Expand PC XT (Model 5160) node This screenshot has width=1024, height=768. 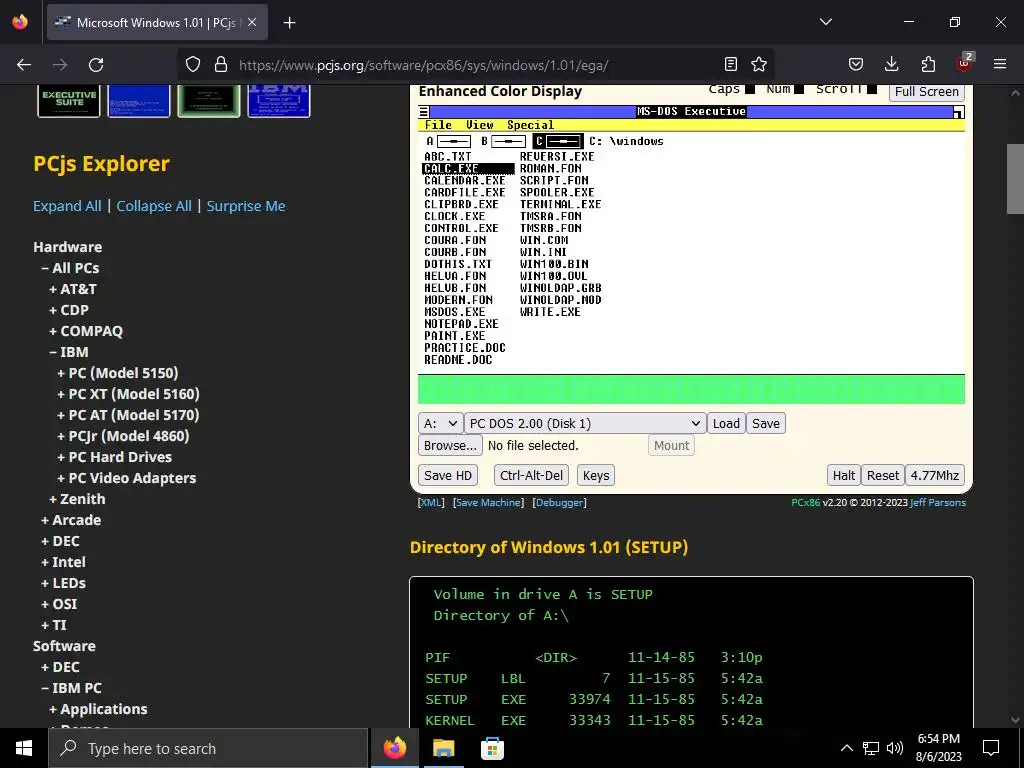128,394
